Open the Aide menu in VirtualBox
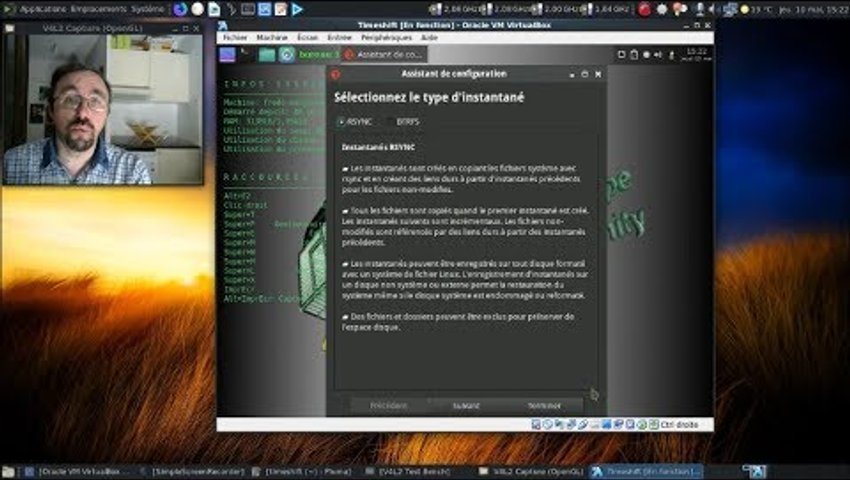 tap(429, 37)
